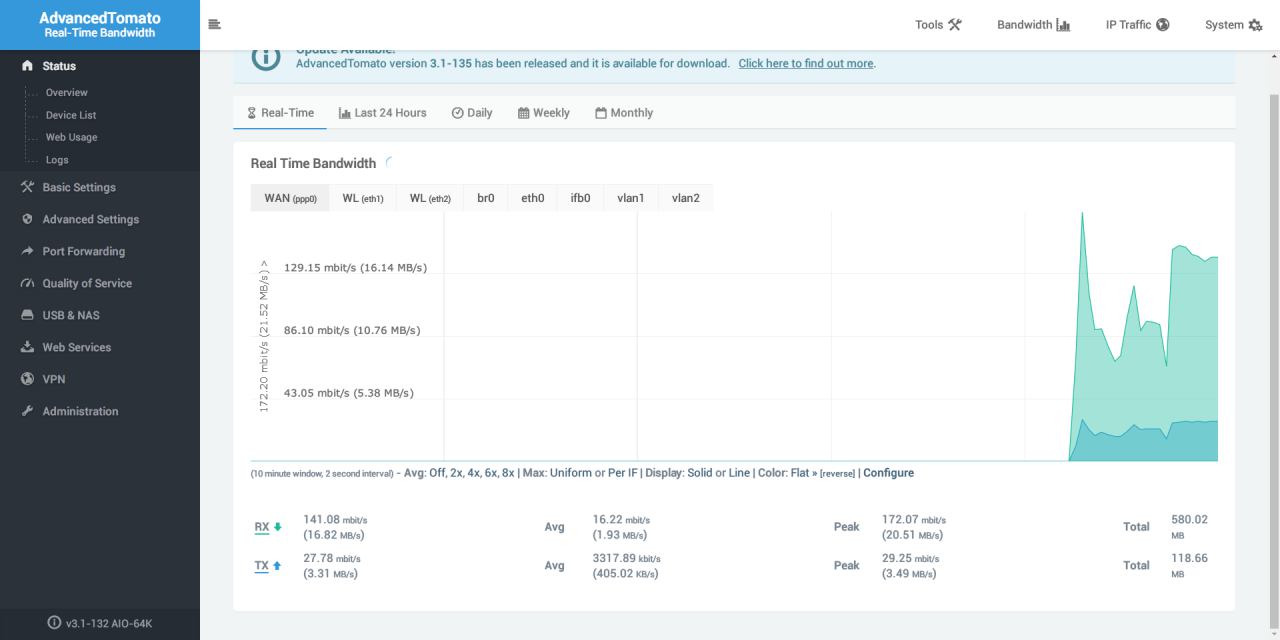1280x640 pixels.
Task: Set averaging to 6x
Action: pos(491,473)
